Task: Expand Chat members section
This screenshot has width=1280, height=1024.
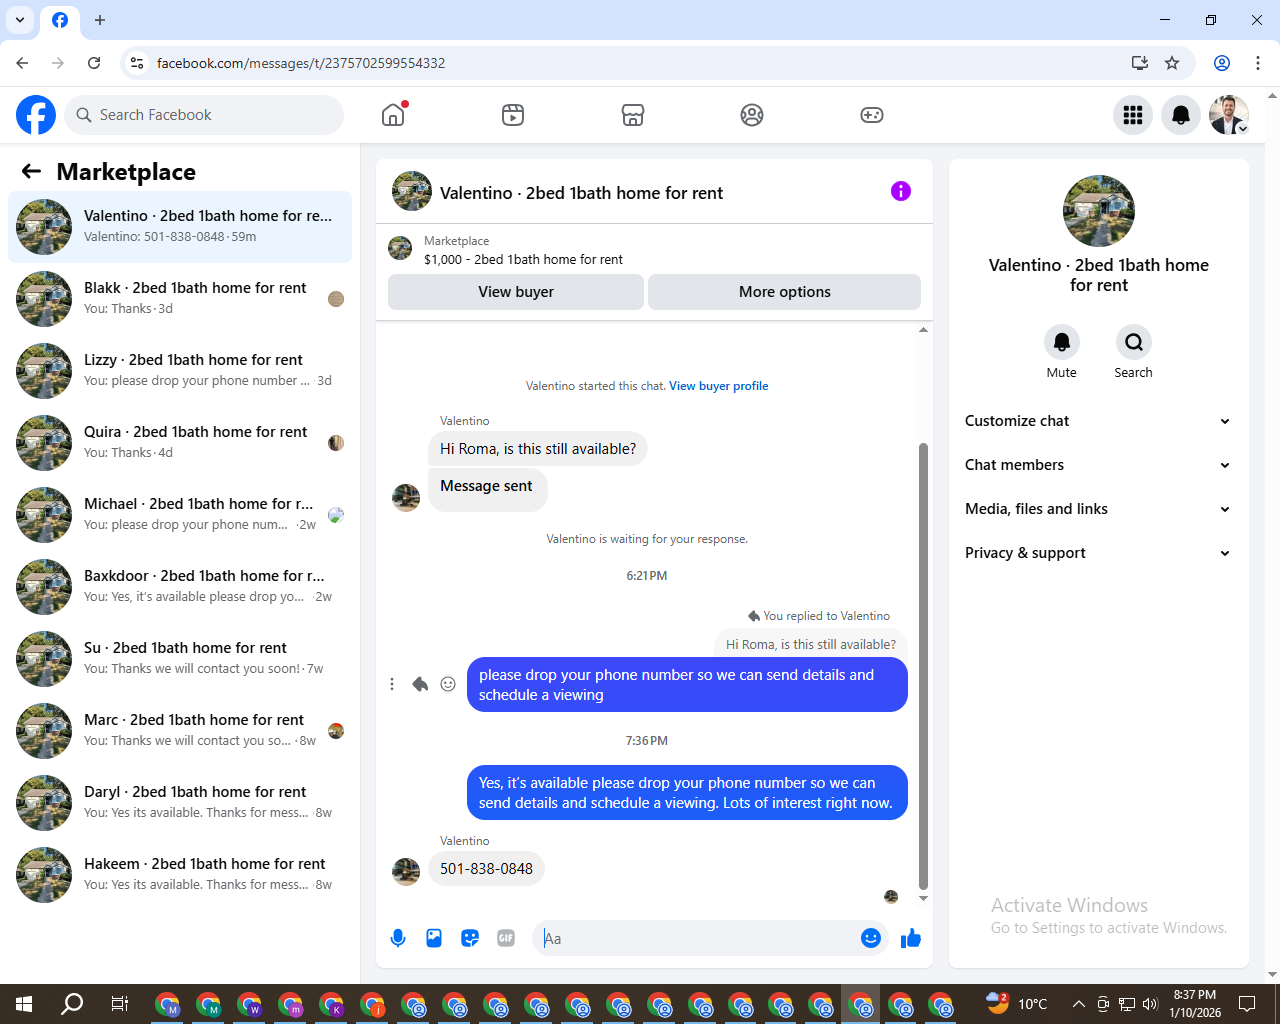Action: click(1098, 465)
